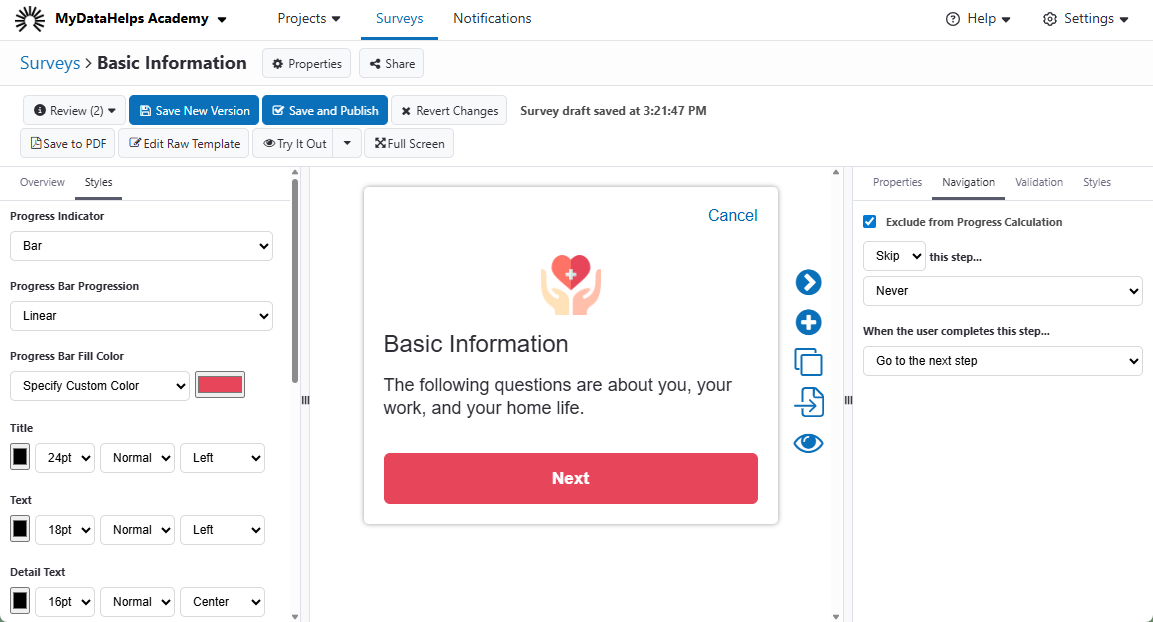Viewport: 1153px width, 622px height.
Task: Click the red Next button in preview
Action: (570, 478)
